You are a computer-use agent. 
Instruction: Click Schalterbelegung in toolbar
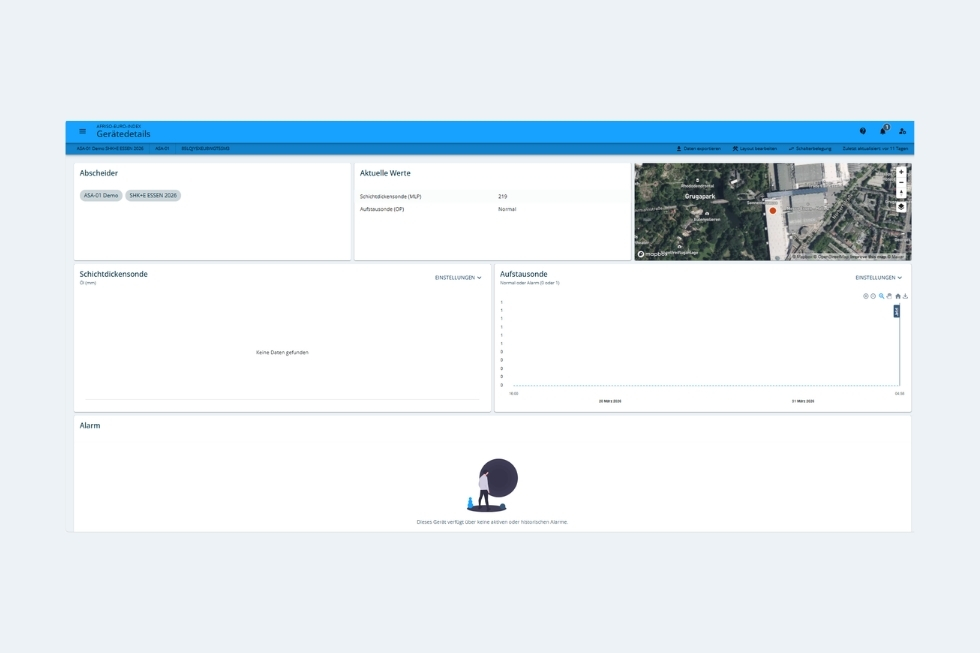click(810, 149)
